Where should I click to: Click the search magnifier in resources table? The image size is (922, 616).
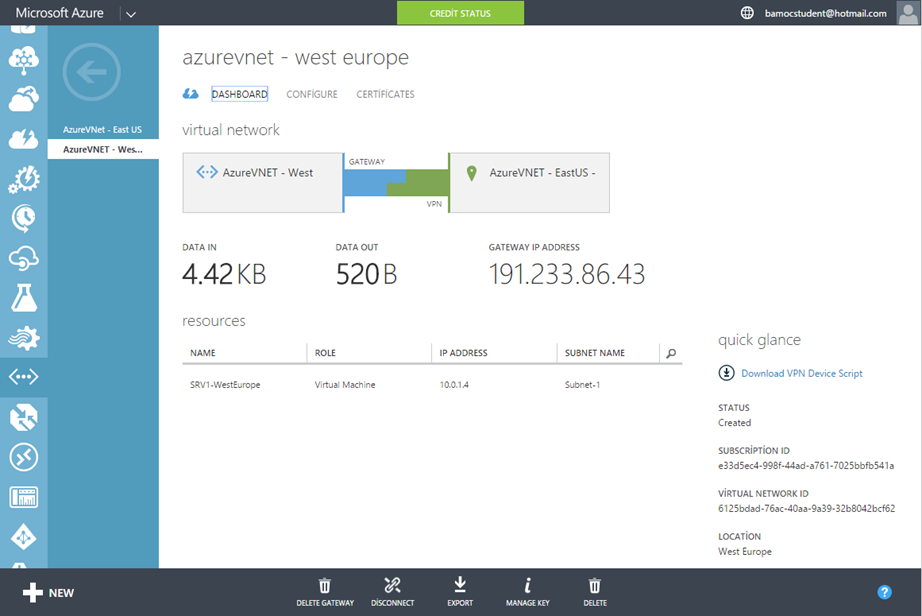pos(671,353)
